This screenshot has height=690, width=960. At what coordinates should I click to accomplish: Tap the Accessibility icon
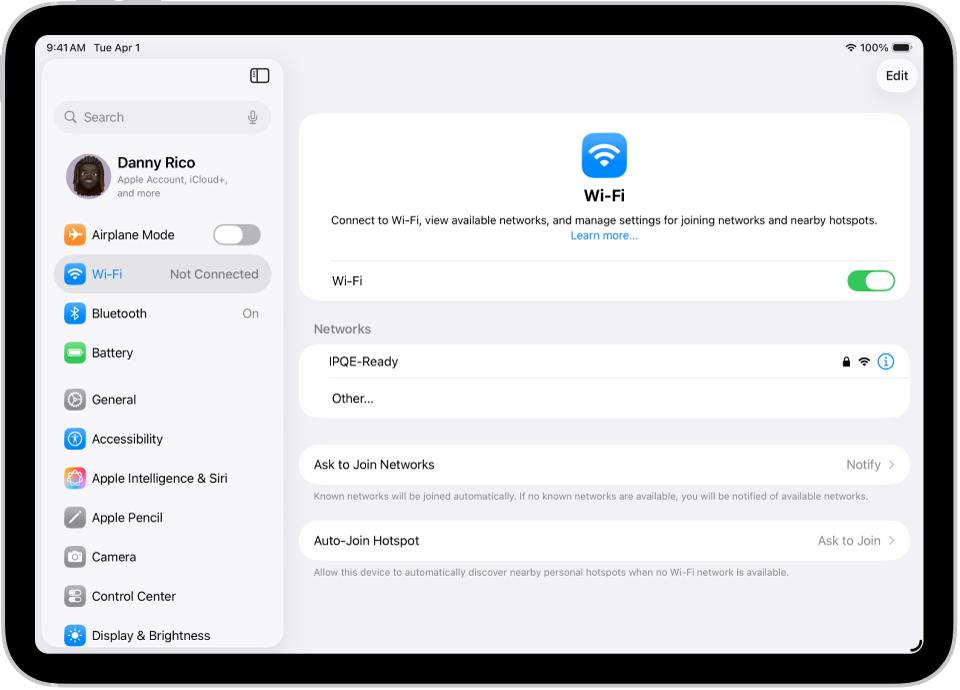(75, 439)
